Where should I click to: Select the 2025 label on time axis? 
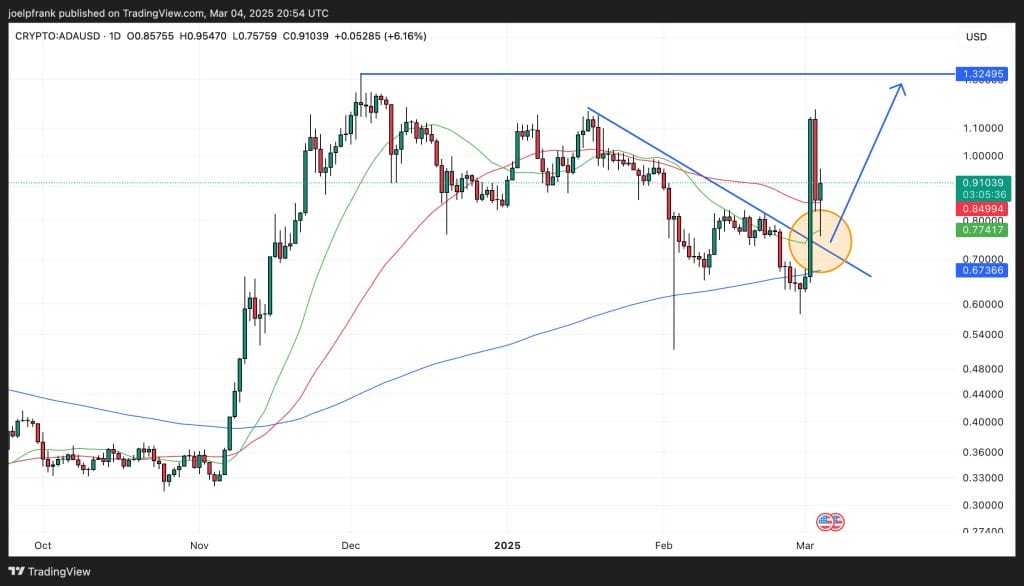point(507,546)
